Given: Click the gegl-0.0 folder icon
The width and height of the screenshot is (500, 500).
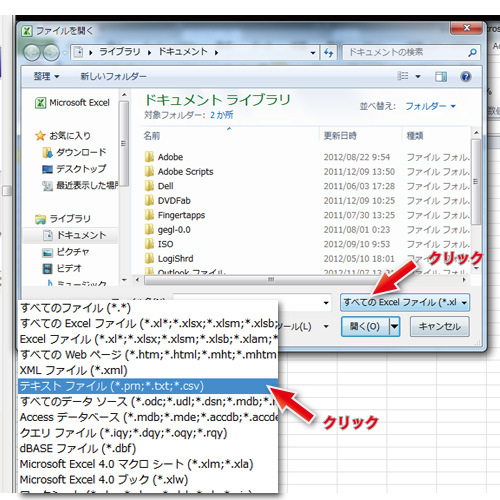Looking at the screenshot, I should click(149, 229).
